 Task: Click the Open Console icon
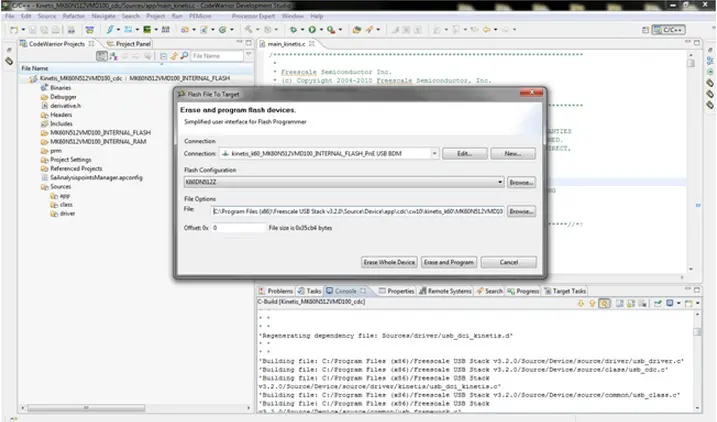689,303
